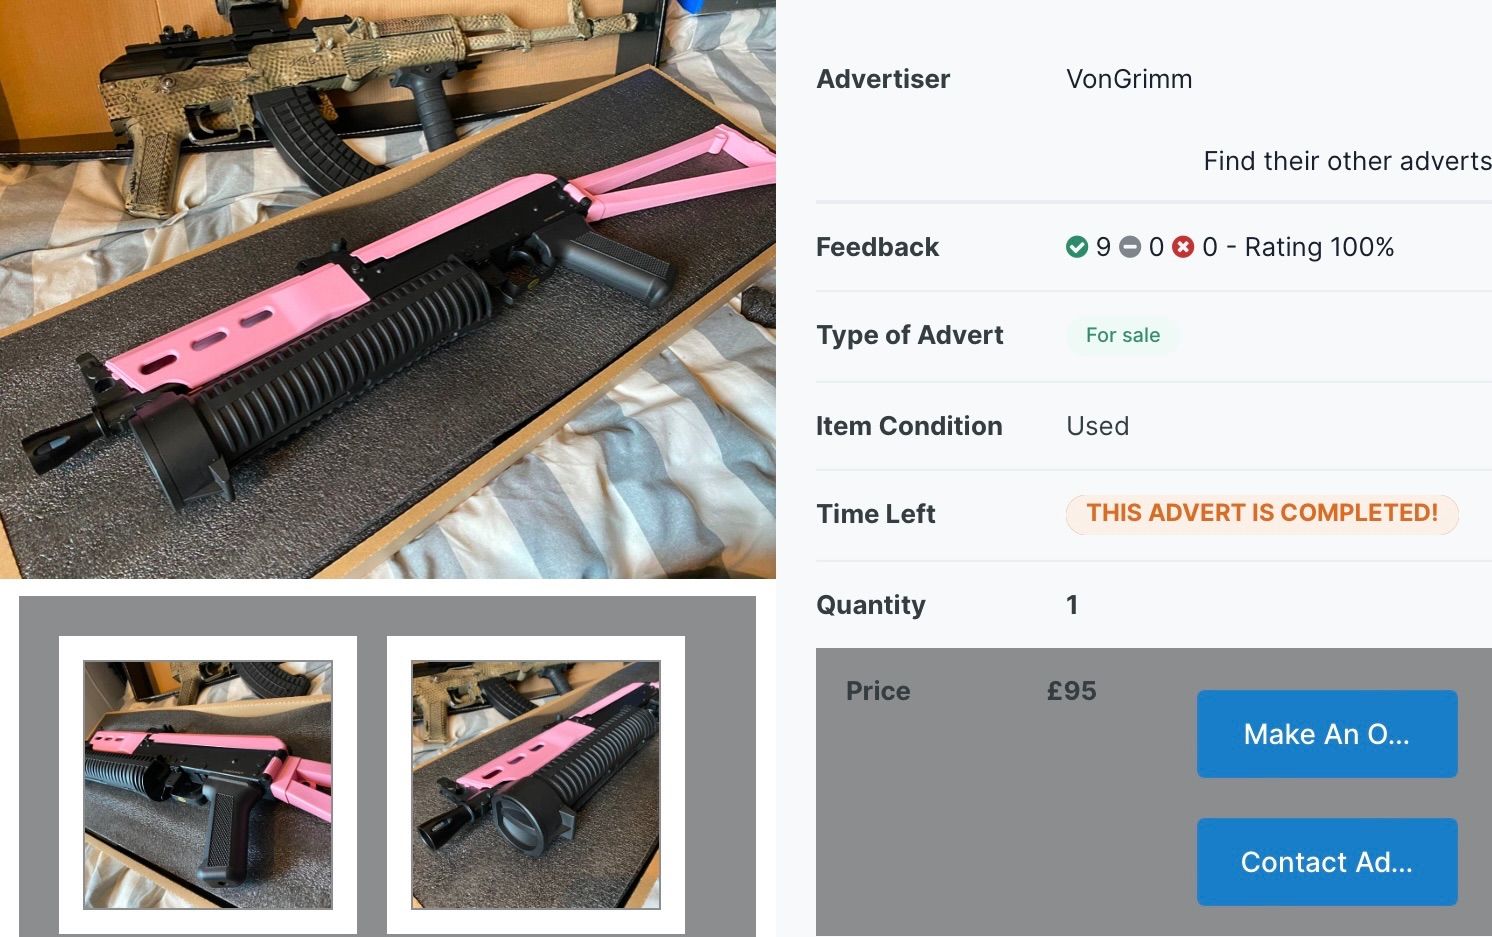Select the thumbnail showing the muzzle view
The height and width of the screenshot is (937, 1492).
click(x=536, y=785)
